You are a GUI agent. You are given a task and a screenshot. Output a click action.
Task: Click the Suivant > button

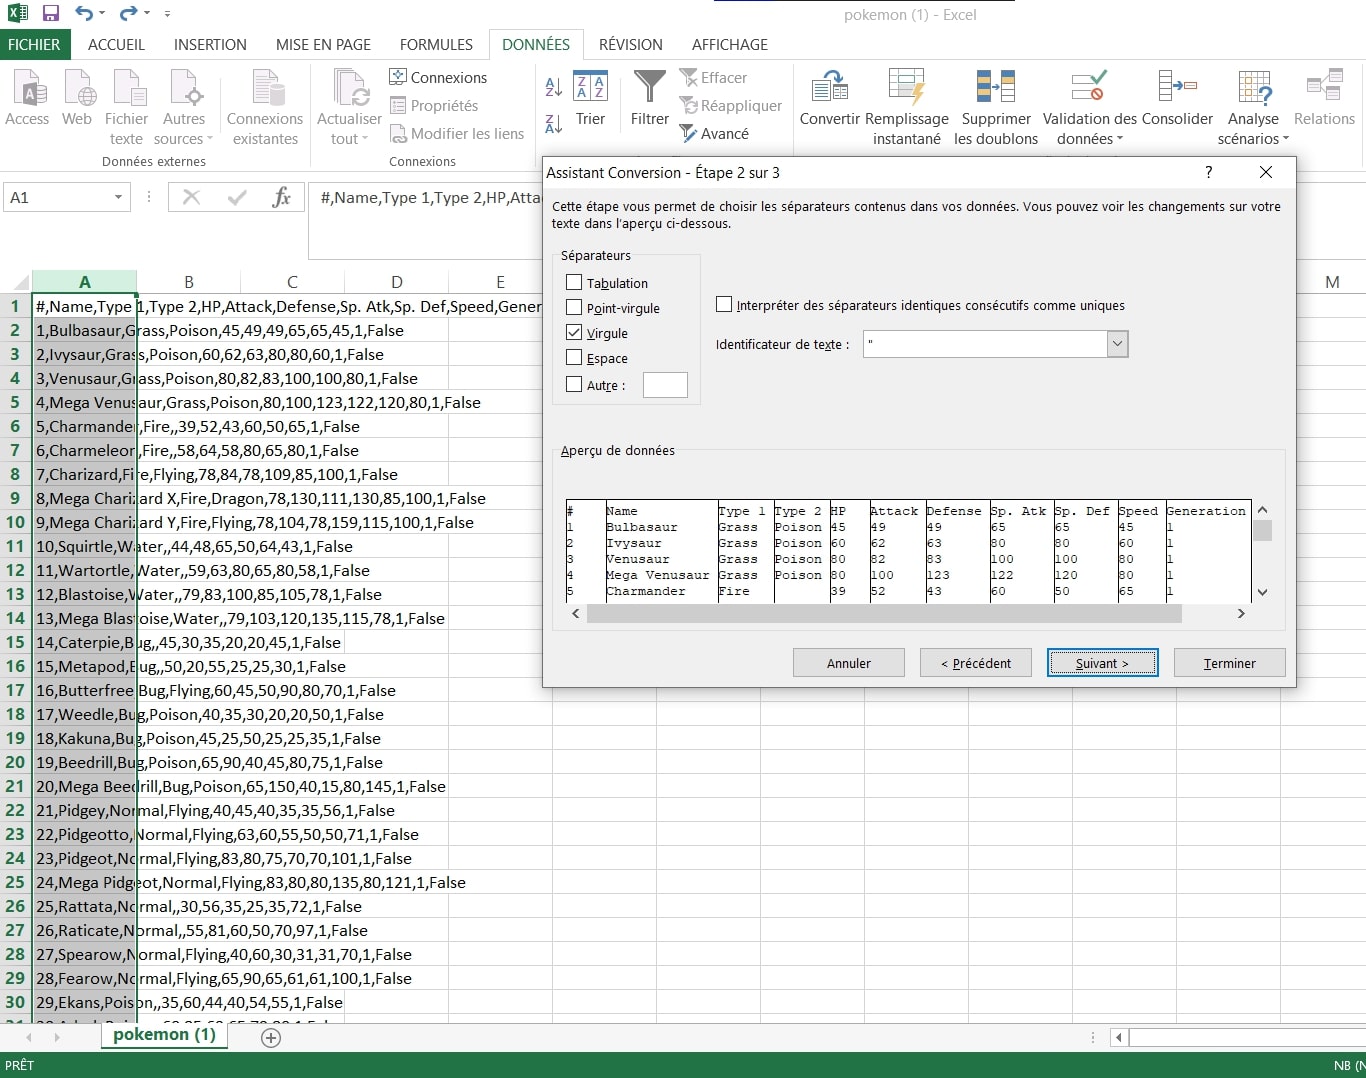coord(1103,663)
